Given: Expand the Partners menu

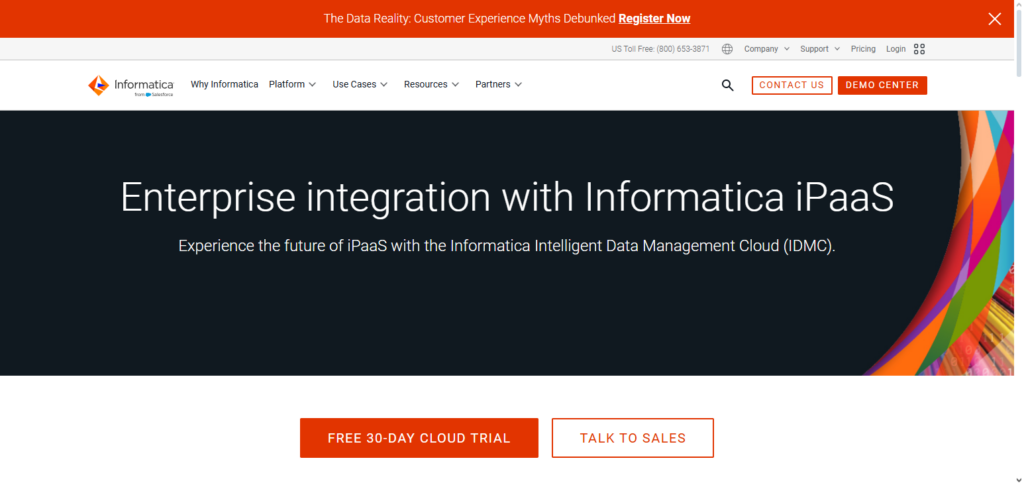Looking at the screenshot, I should pyautogui.click(x=498, y=84).
